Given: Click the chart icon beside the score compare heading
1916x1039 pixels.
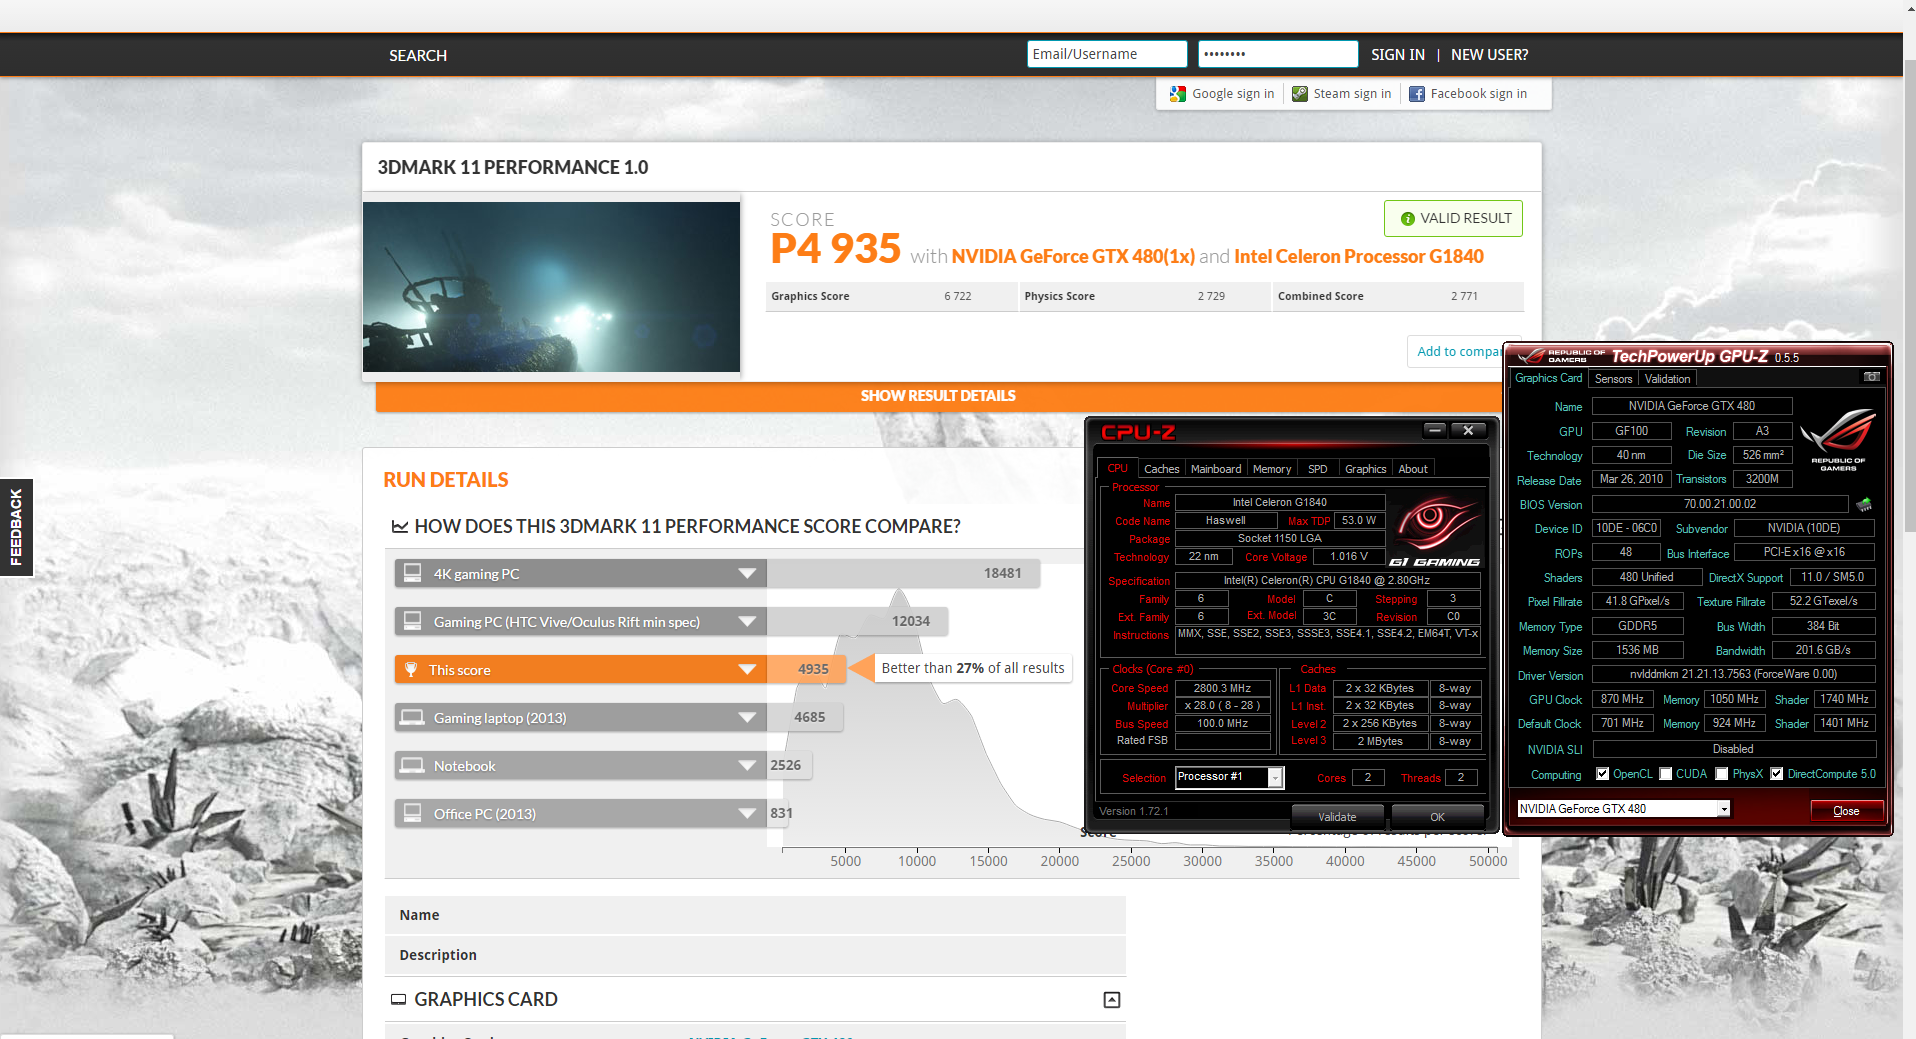Looking at the screenshot, I should (399, 526).
